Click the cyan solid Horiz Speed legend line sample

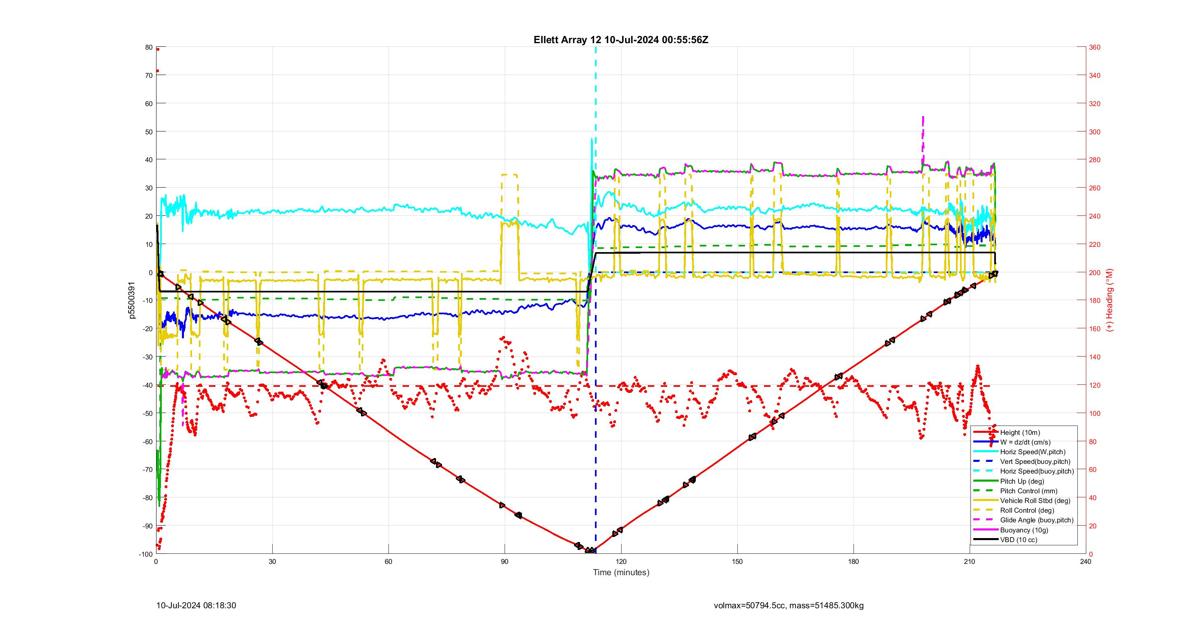pos(985,451)
